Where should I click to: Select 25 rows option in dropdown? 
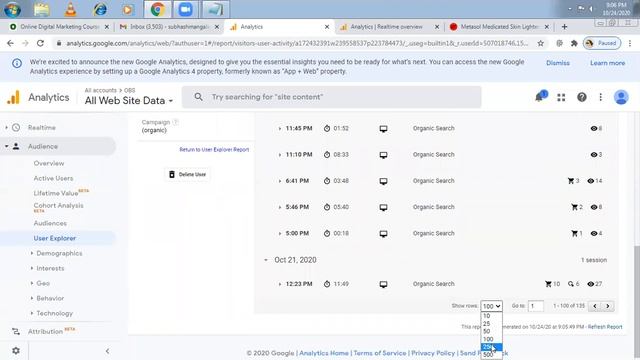491,324
